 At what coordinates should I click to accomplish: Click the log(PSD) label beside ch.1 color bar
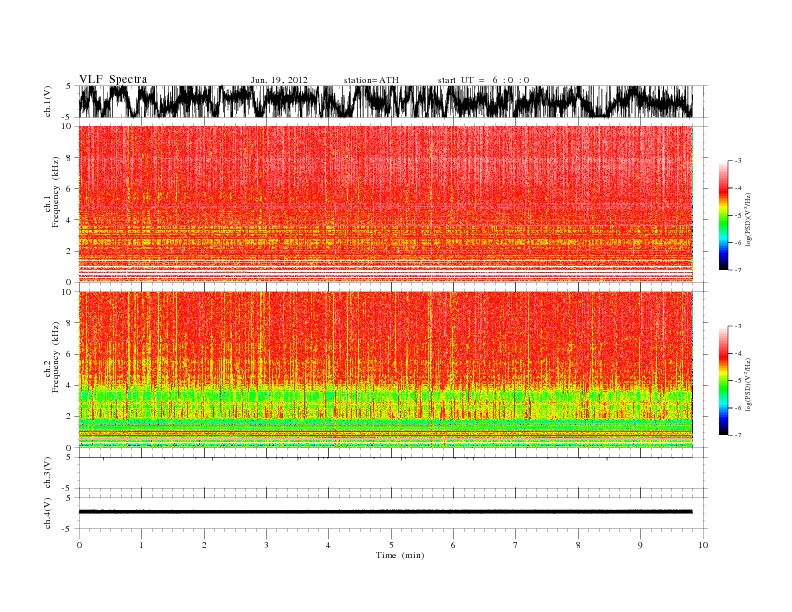point(748,220)
